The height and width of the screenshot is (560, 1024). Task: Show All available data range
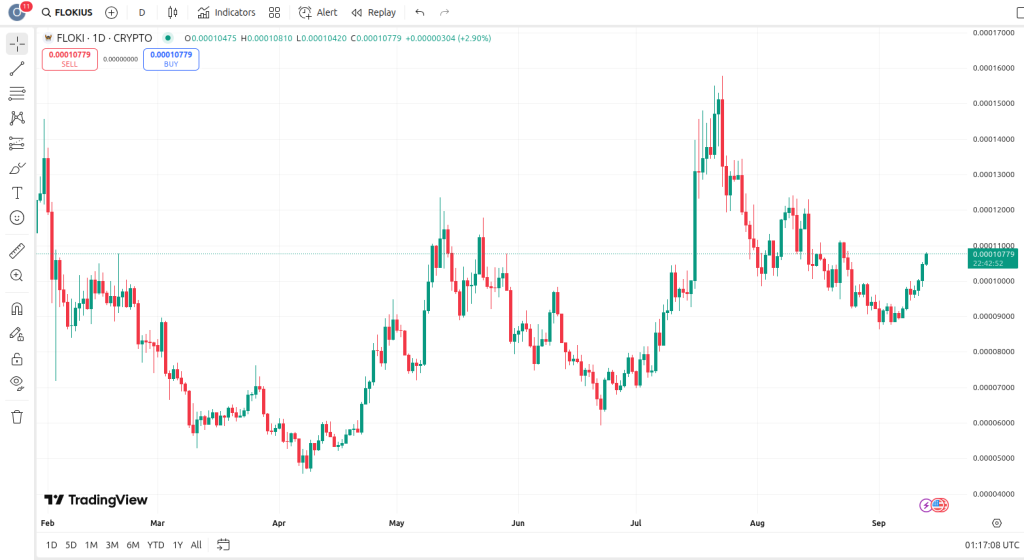point(196,545)
